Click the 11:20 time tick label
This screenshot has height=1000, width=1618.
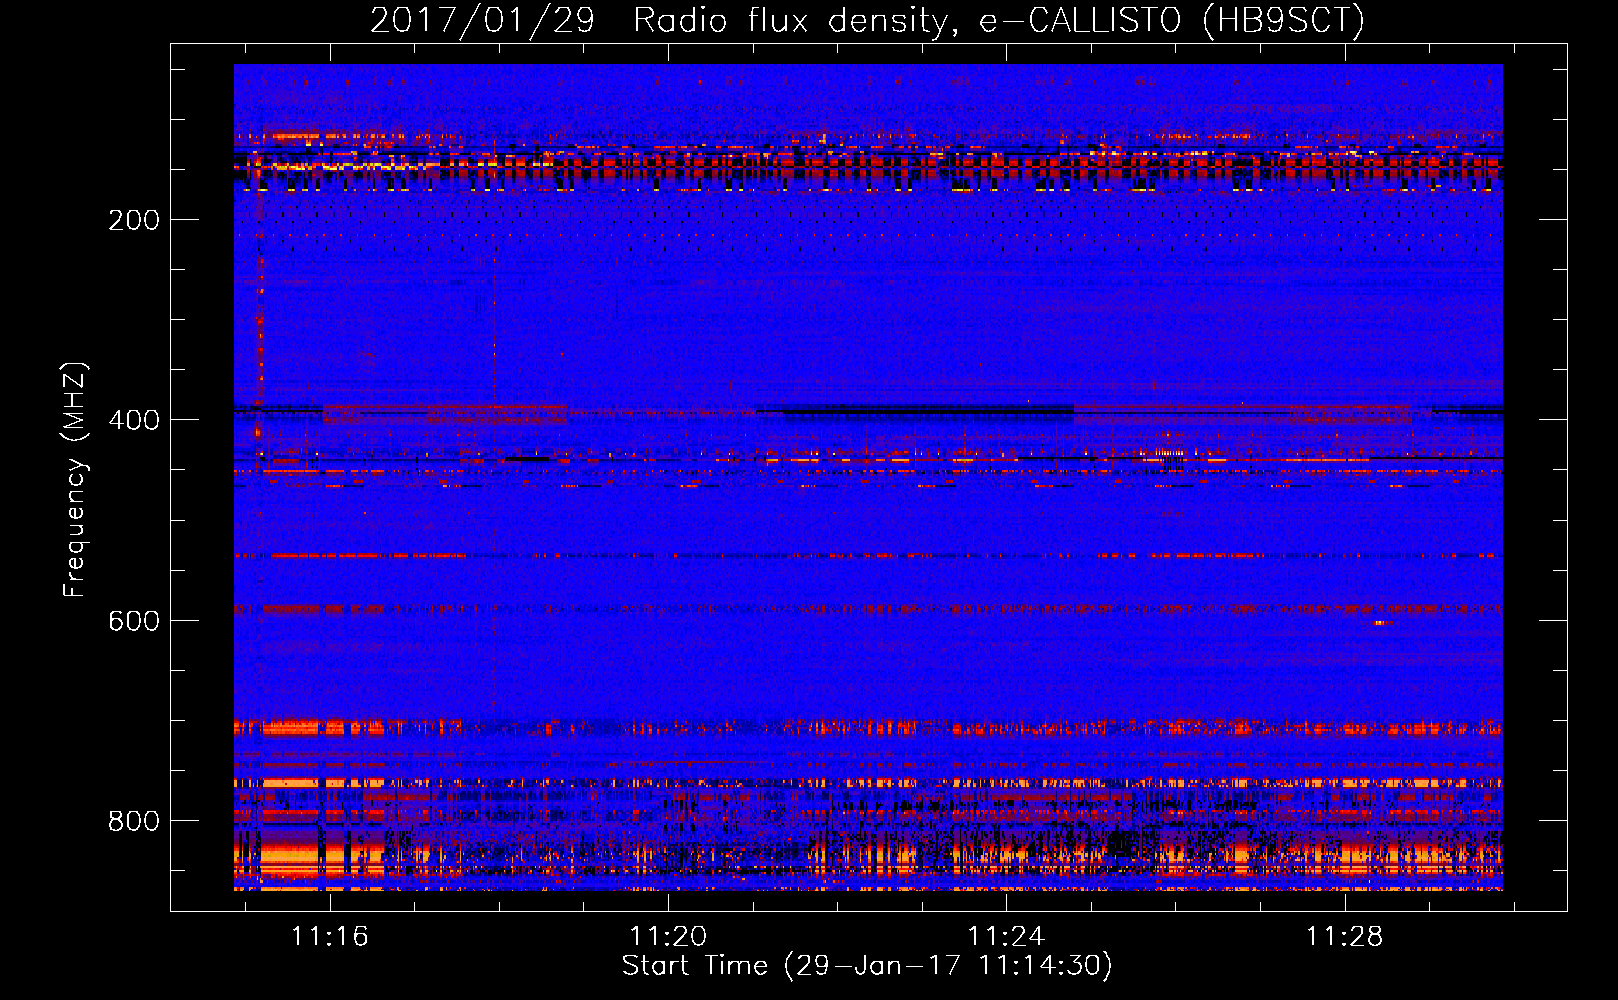[668, 936]
